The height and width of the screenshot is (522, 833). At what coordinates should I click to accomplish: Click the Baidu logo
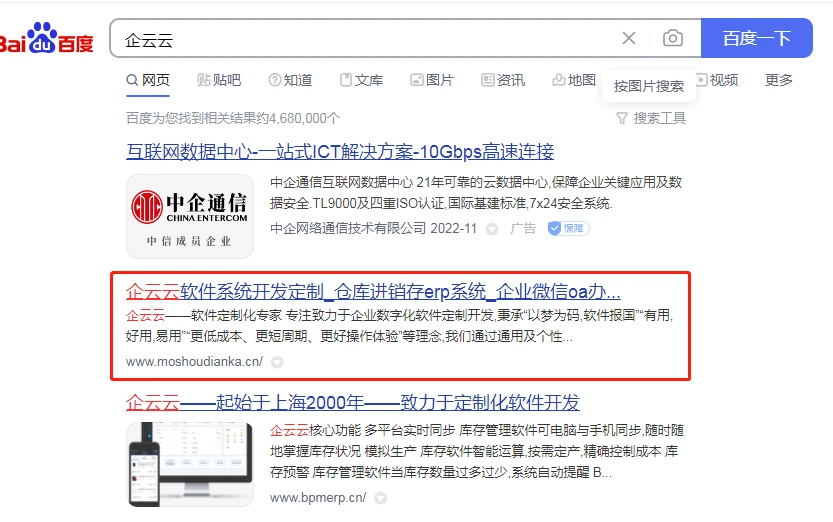point(47,38)
